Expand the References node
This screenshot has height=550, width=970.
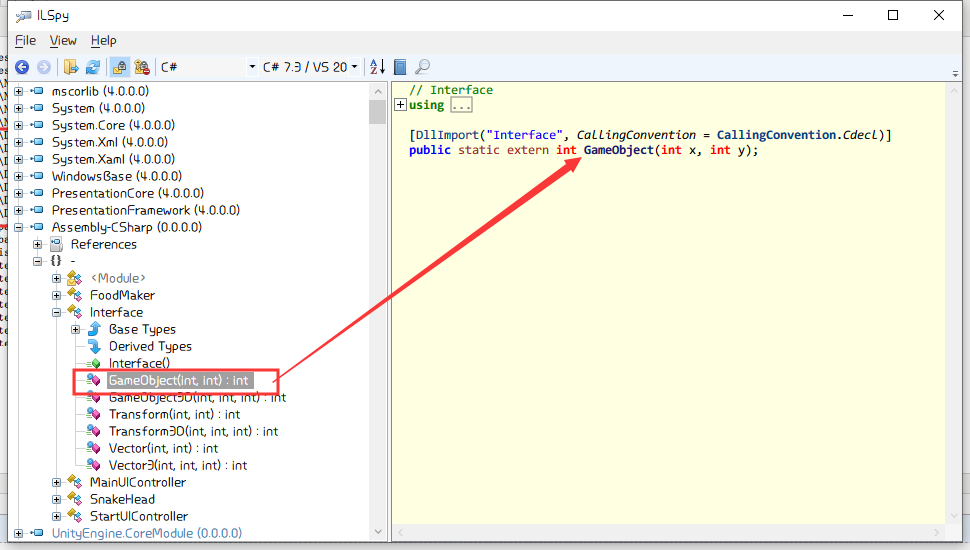tap(38, 244)
